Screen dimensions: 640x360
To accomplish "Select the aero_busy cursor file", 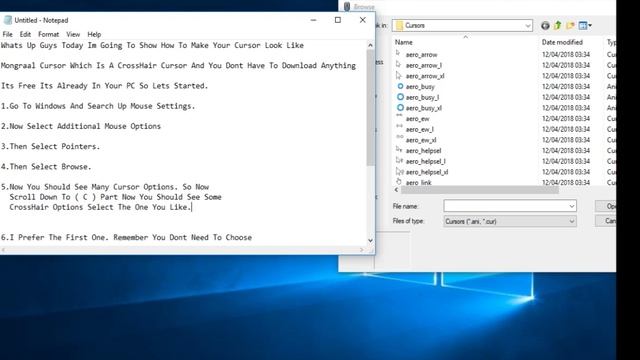I will (420, 87).
